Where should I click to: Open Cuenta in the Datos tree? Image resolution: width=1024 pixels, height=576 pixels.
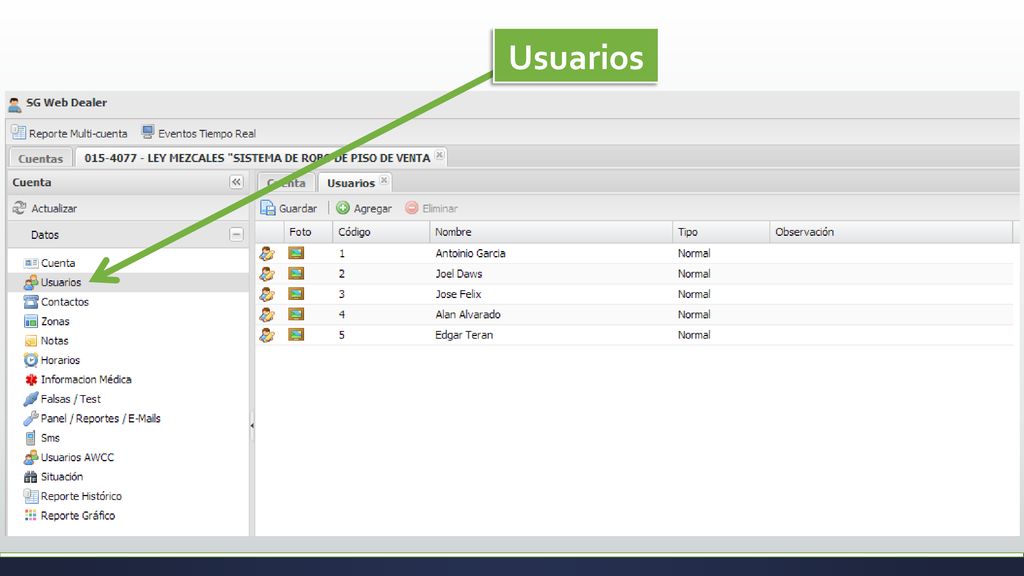(x=50, y=263)
